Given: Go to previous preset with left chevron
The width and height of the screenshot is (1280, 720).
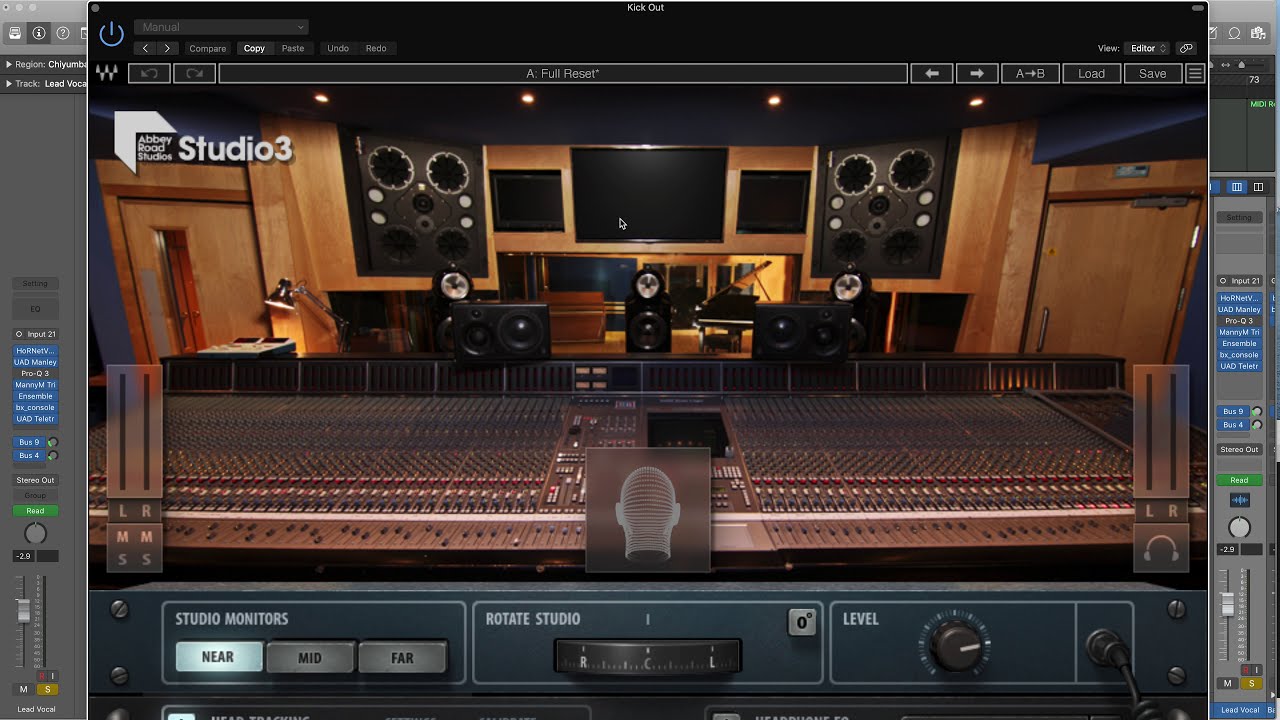Looking at the screenshot, I should point(146,48).
